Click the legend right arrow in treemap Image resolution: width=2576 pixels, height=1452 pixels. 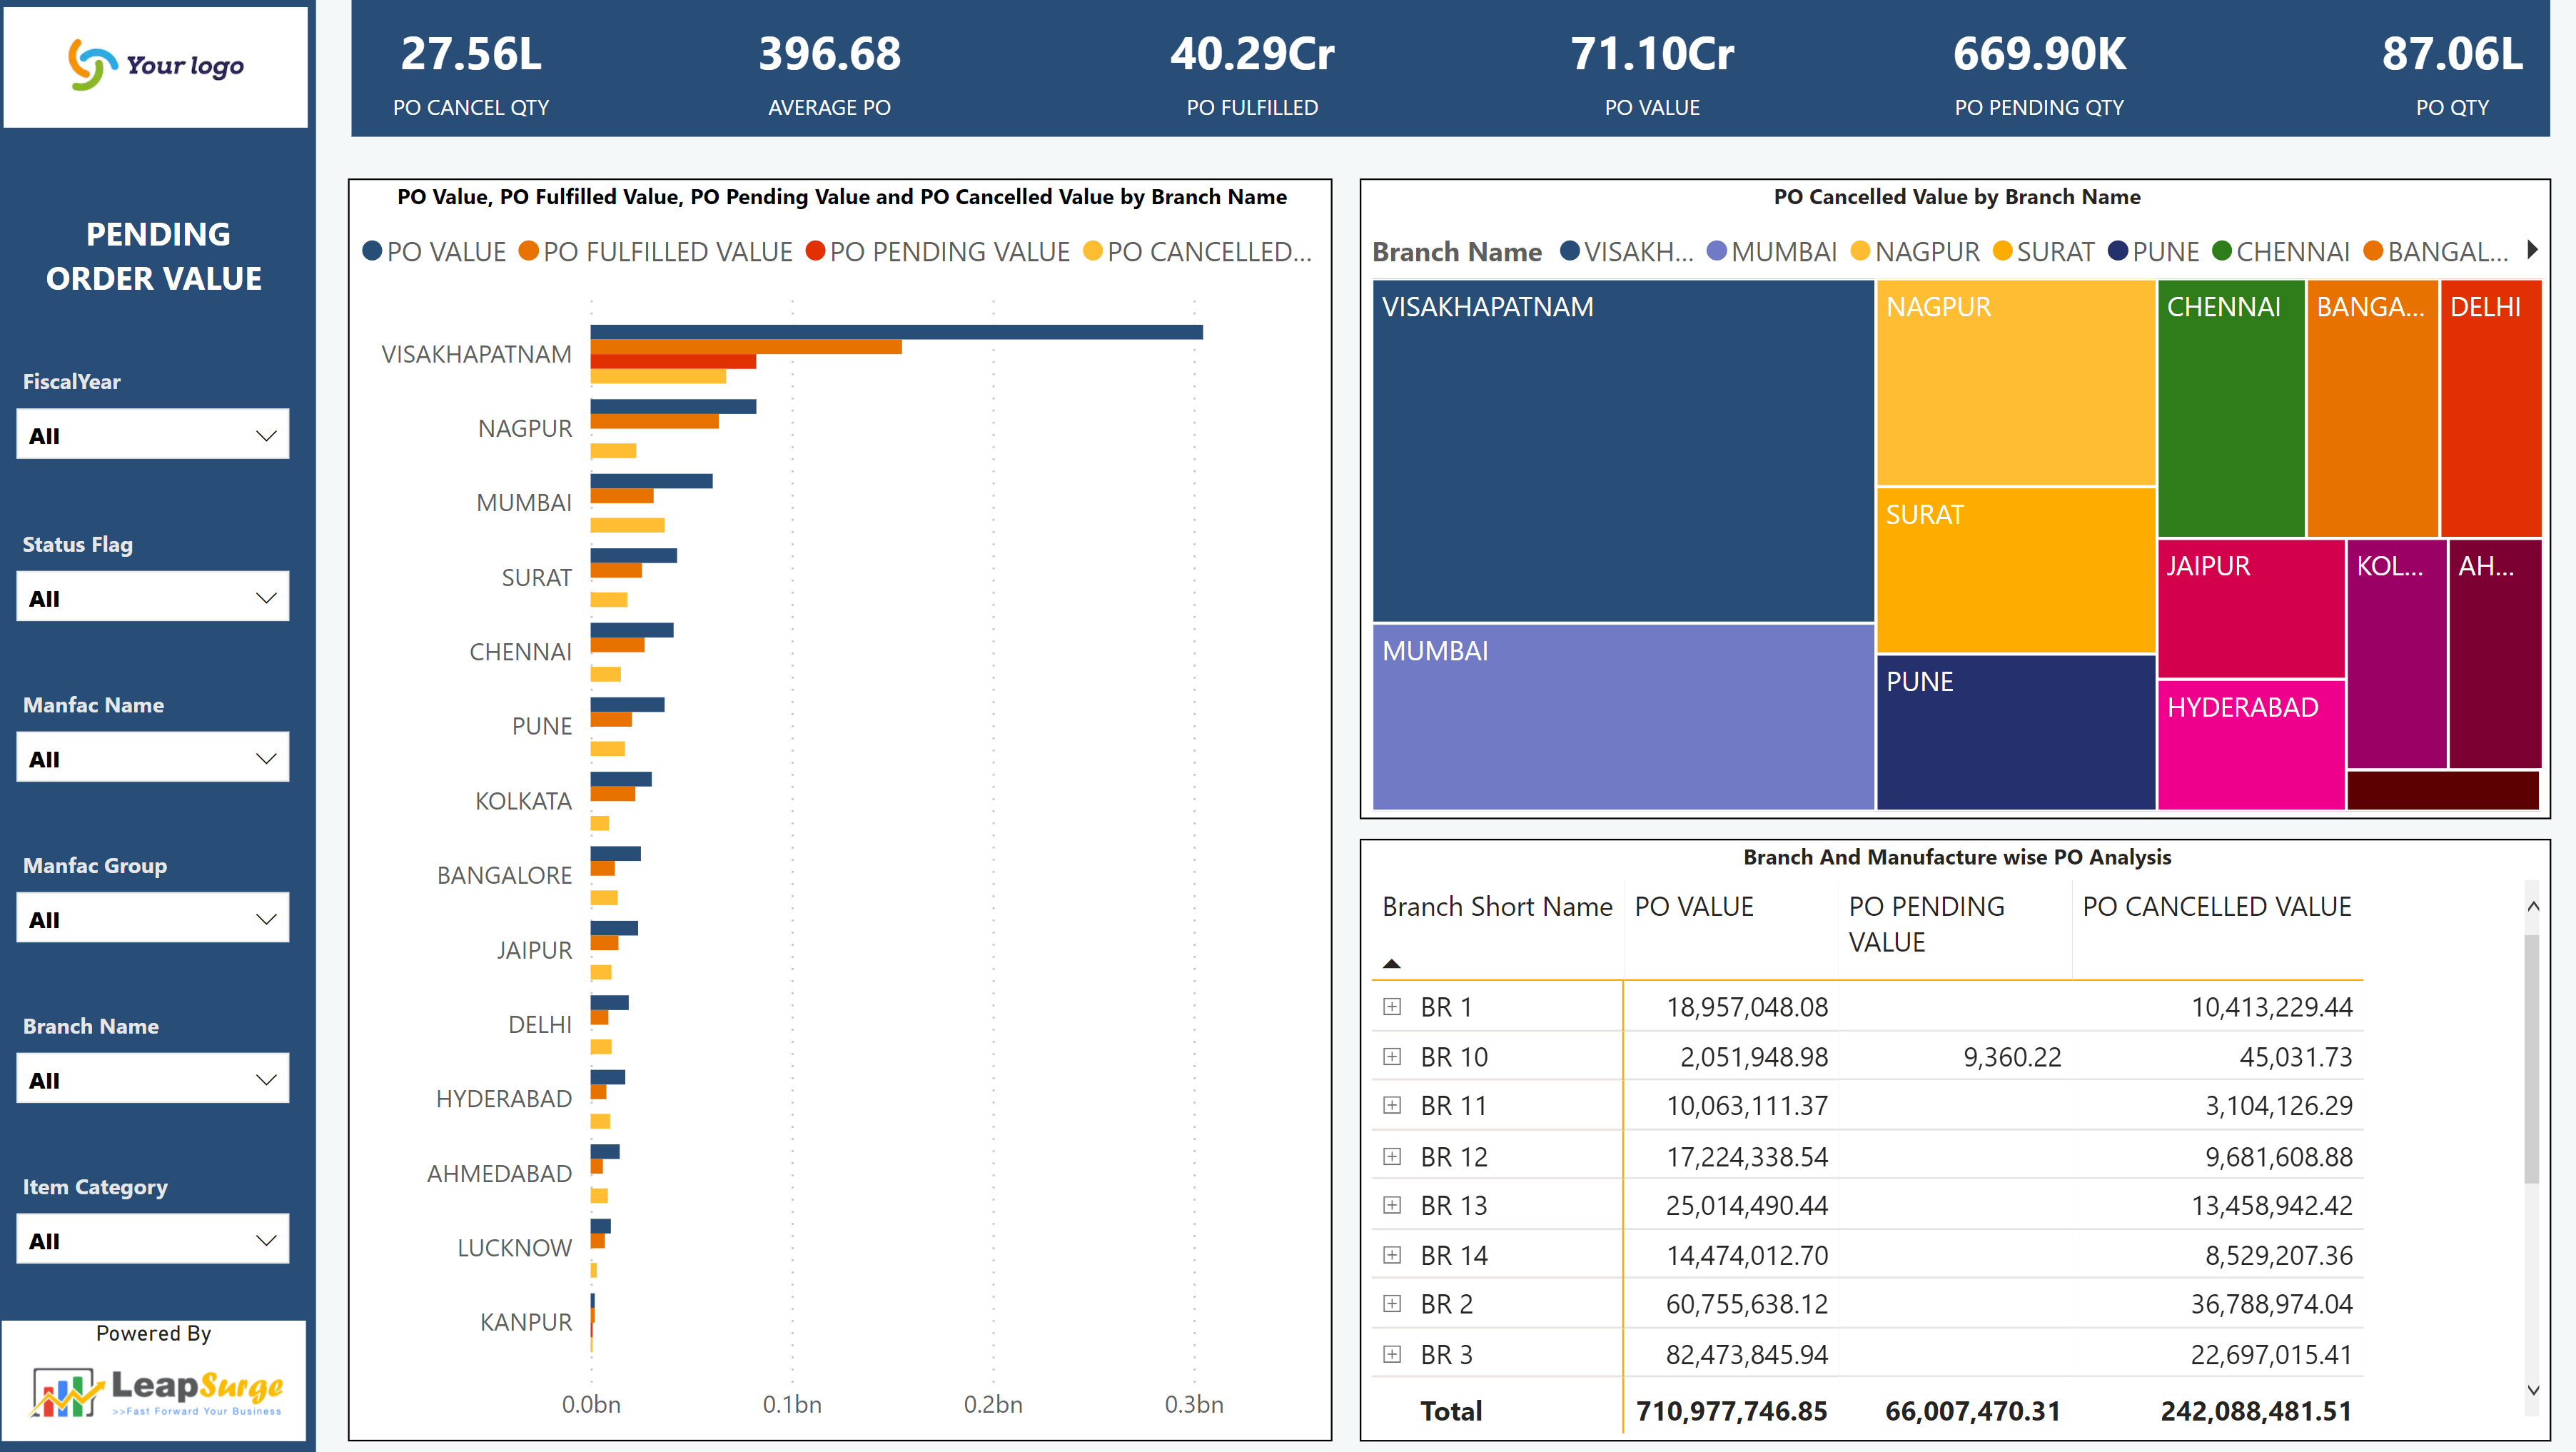2532,250
